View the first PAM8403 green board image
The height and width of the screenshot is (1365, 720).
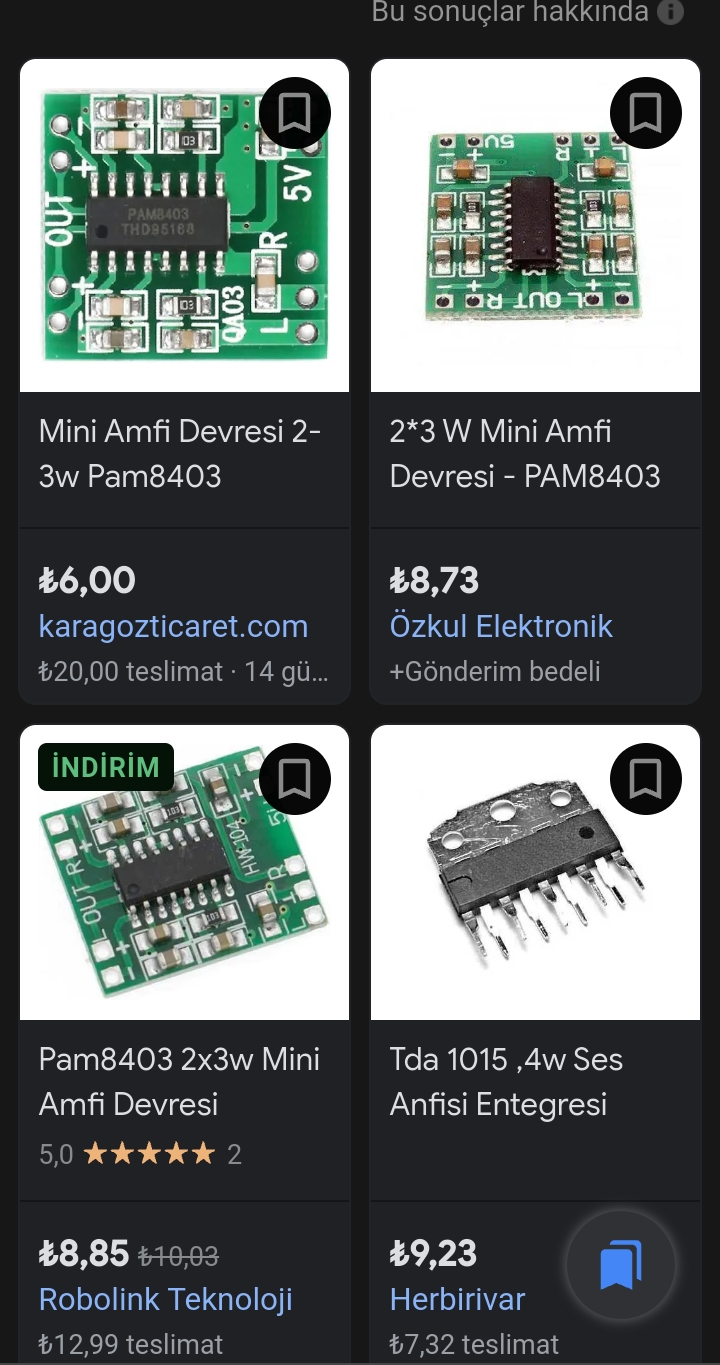pyautogui.click(x=184, y=225)
